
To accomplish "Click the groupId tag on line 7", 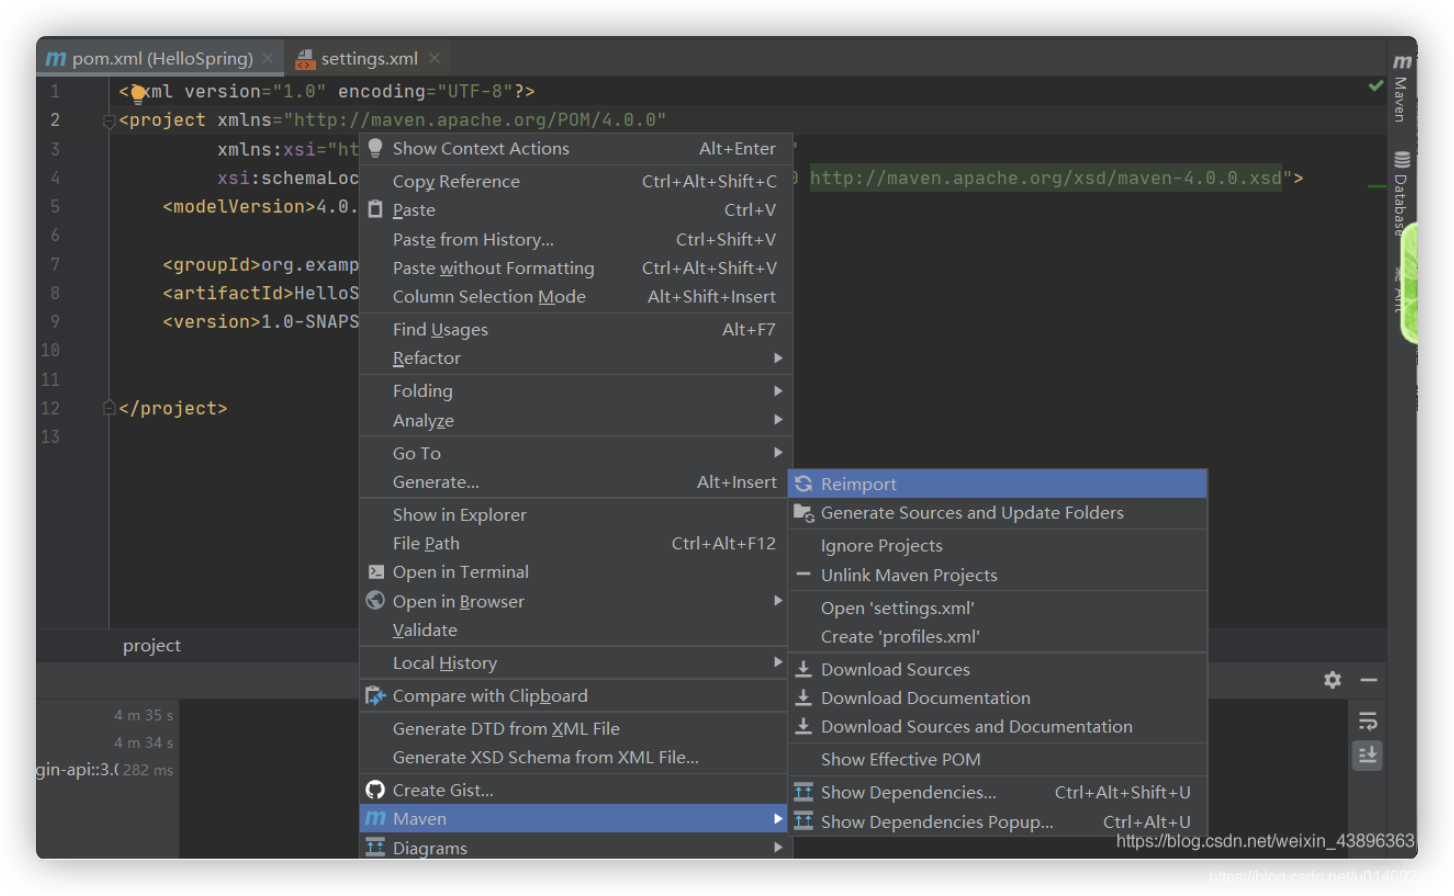I will (212, 265).
